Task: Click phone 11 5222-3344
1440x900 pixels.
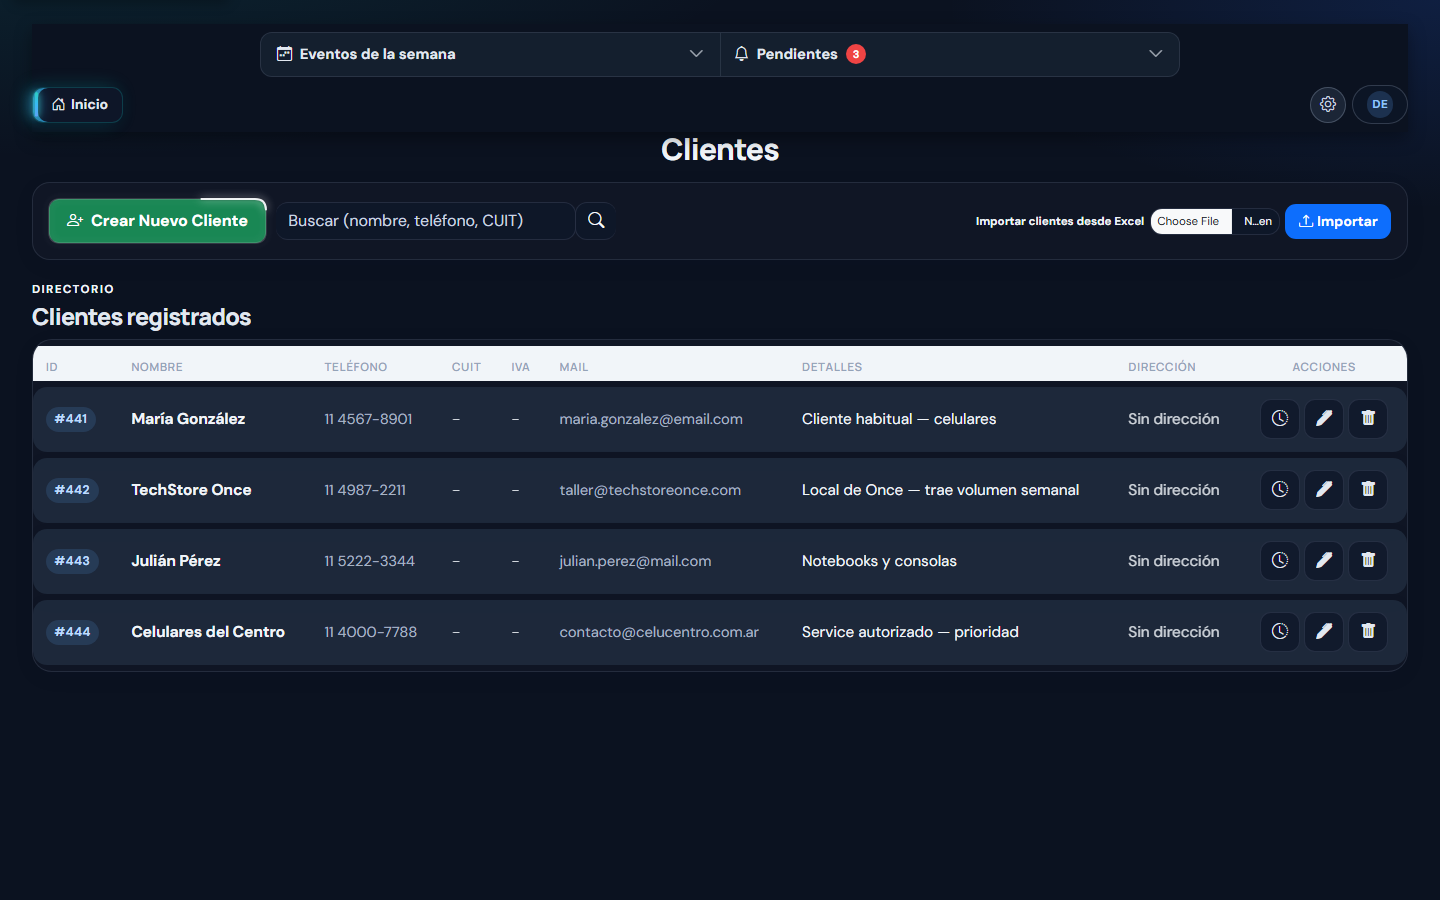Action: click(x=369, y=561)
